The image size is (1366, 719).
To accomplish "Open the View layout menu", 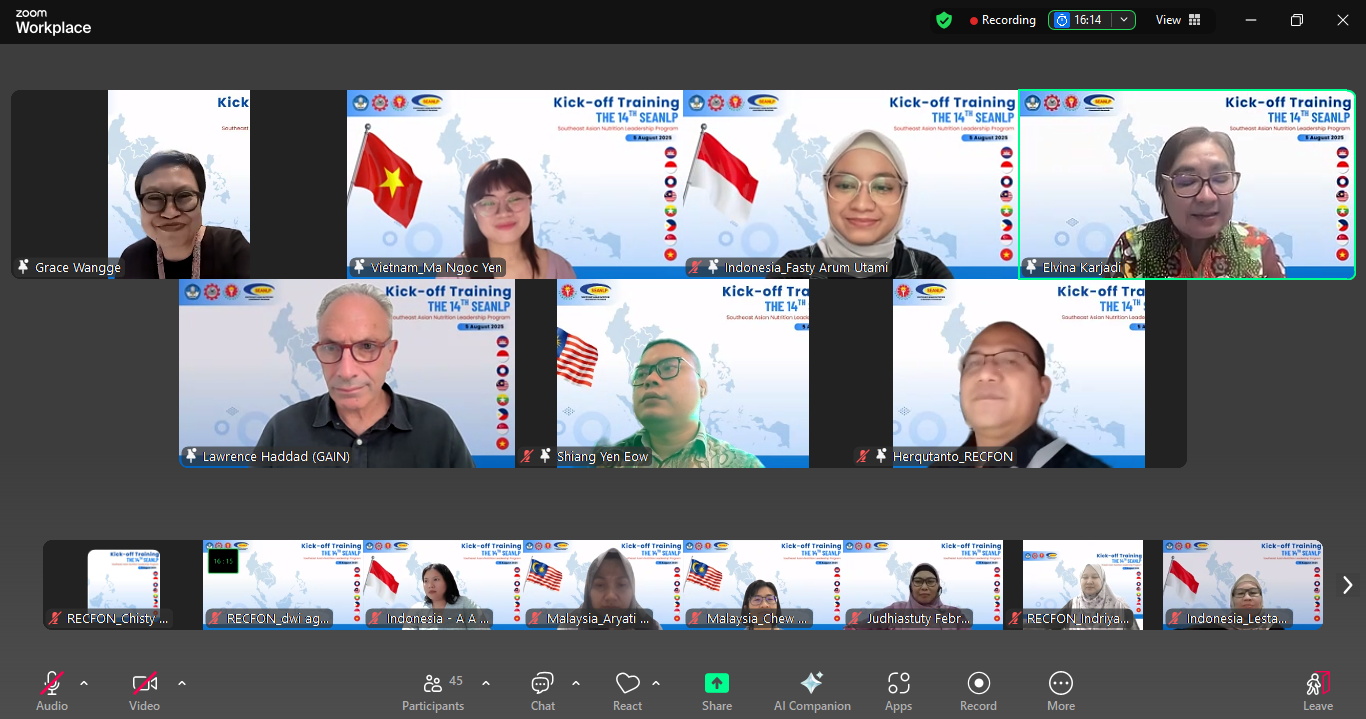I will pos(1178,20).
